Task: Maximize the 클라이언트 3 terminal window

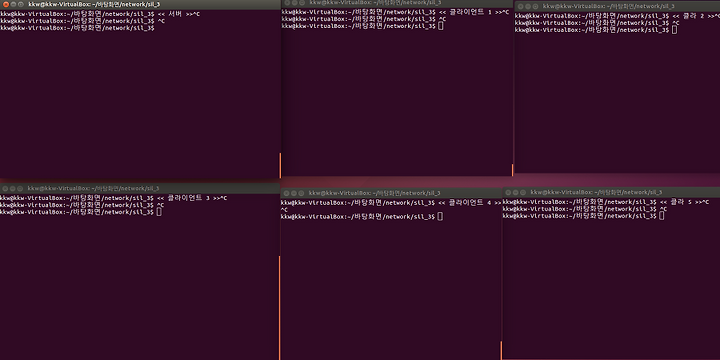Action: tap(20, 189)
